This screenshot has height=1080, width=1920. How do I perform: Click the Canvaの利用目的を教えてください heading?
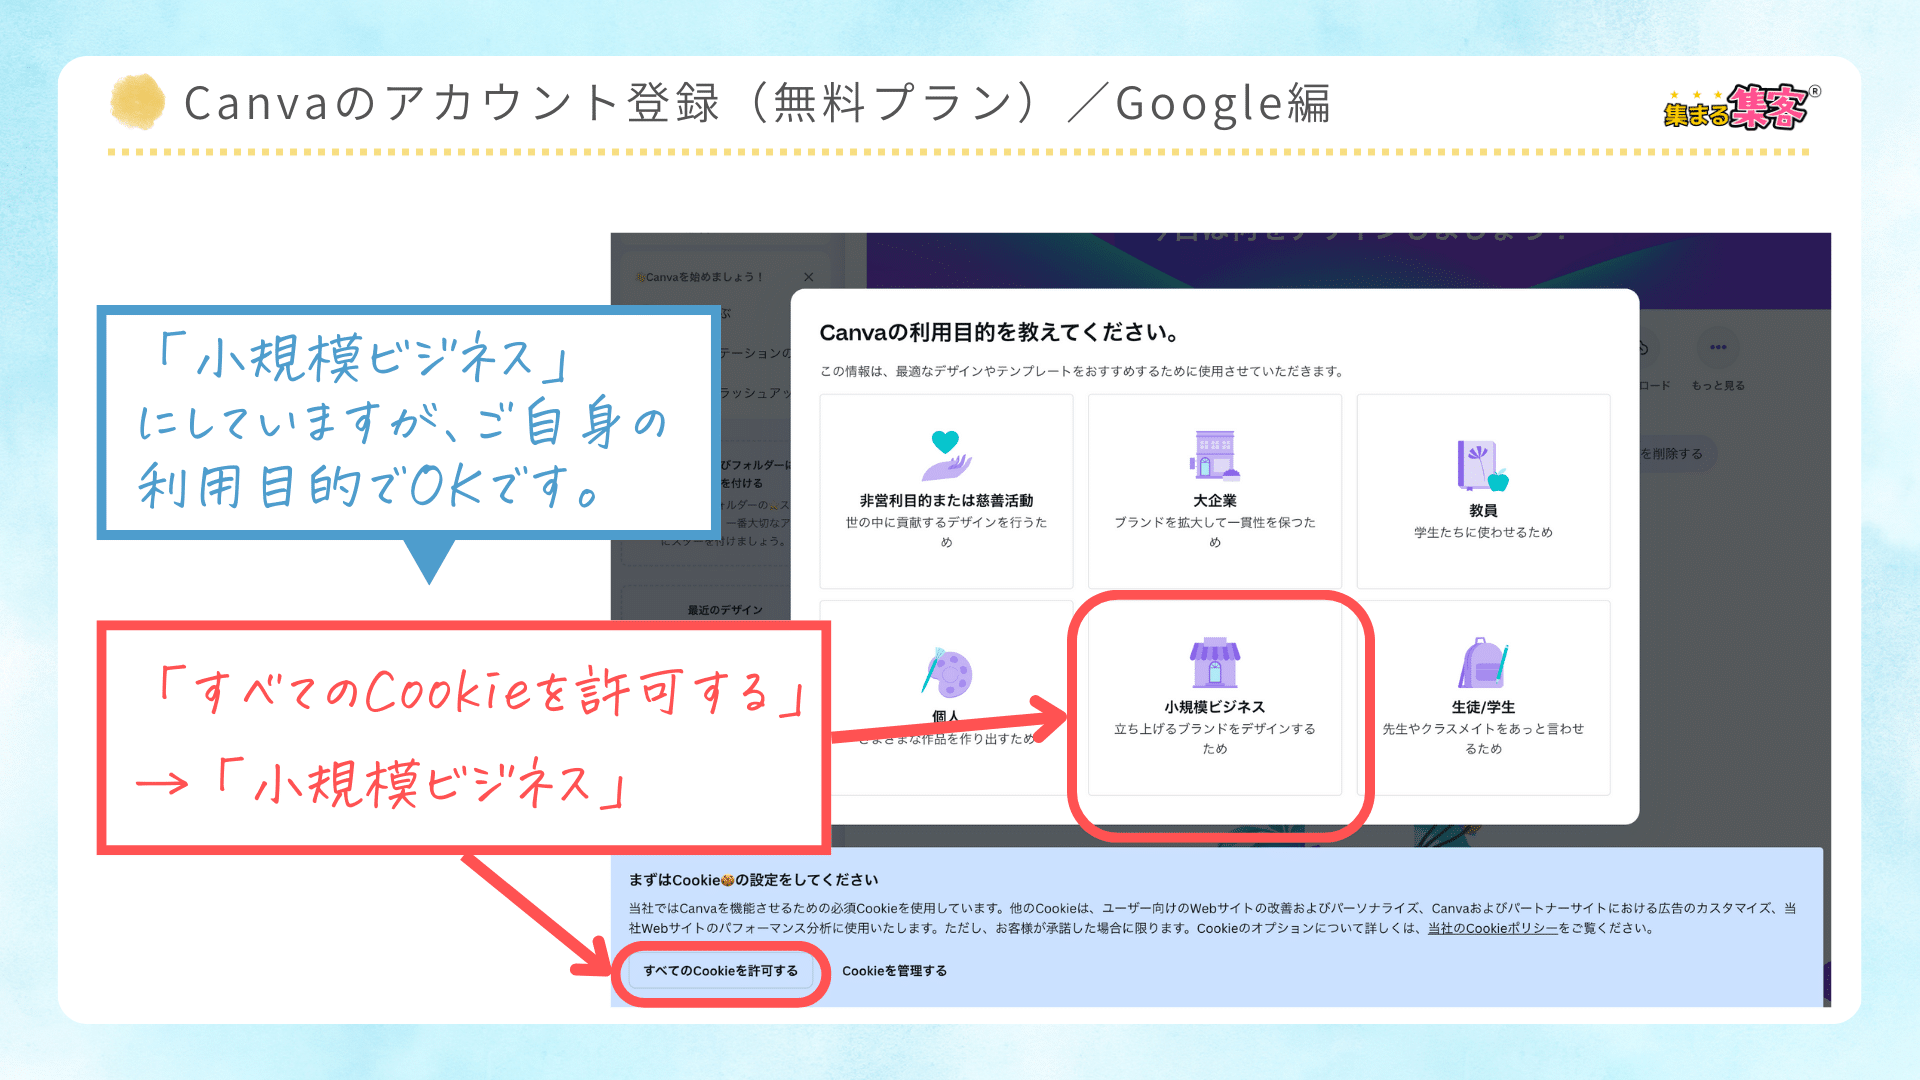click(1000, 332)
